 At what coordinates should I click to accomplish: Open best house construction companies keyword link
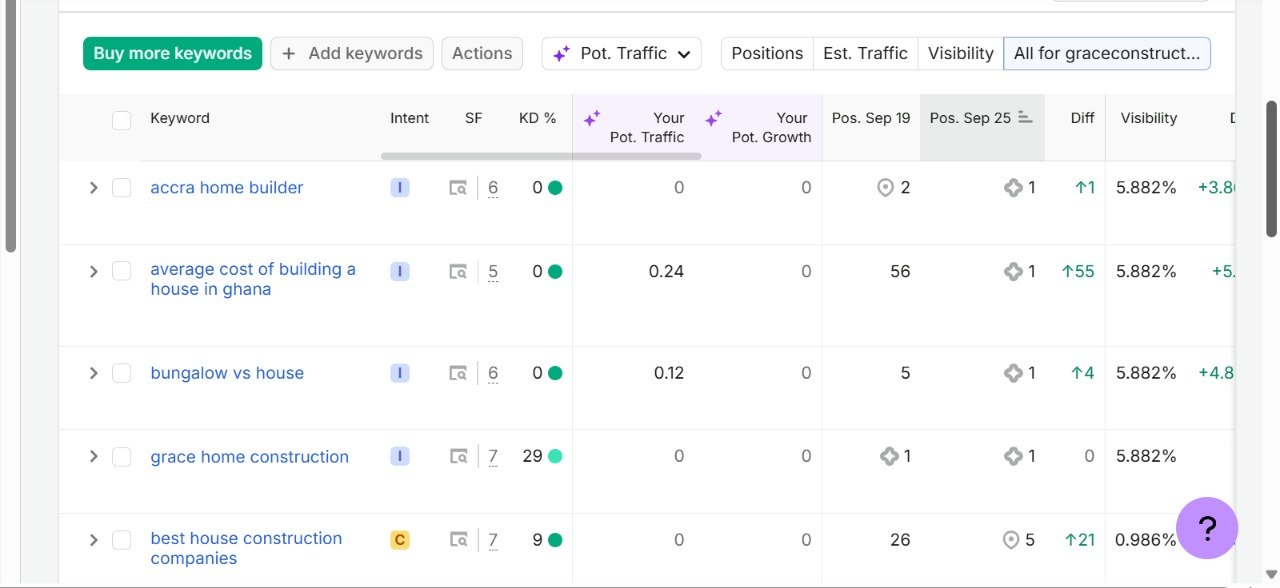click(x=246, y=548)
